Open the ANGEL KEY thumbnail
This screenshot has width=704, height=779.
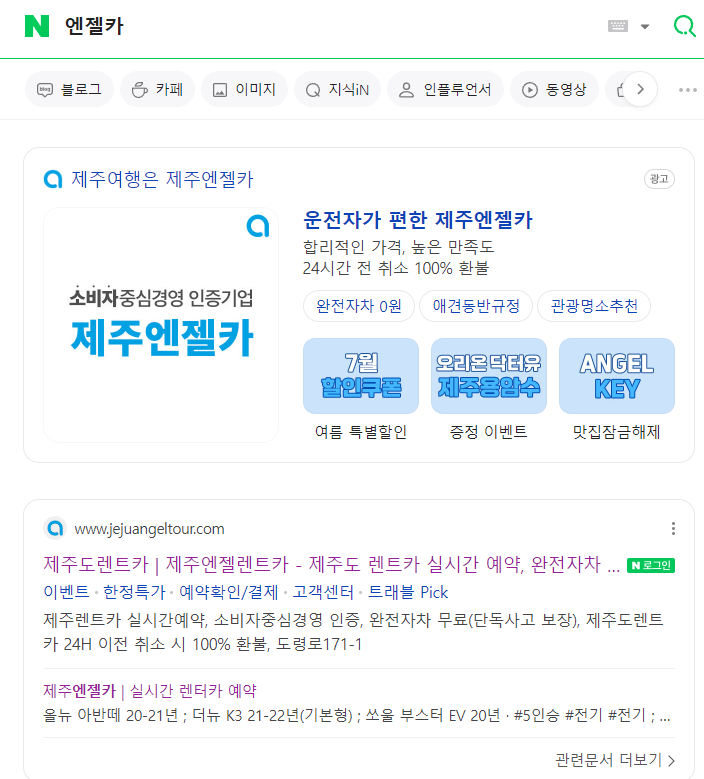click(x=617, y=376)
